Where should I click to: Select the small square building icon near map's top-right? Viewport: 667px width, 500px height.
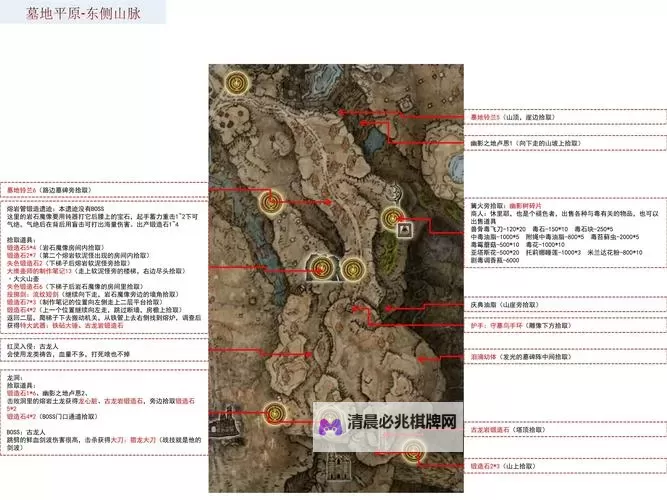[405, 105]
